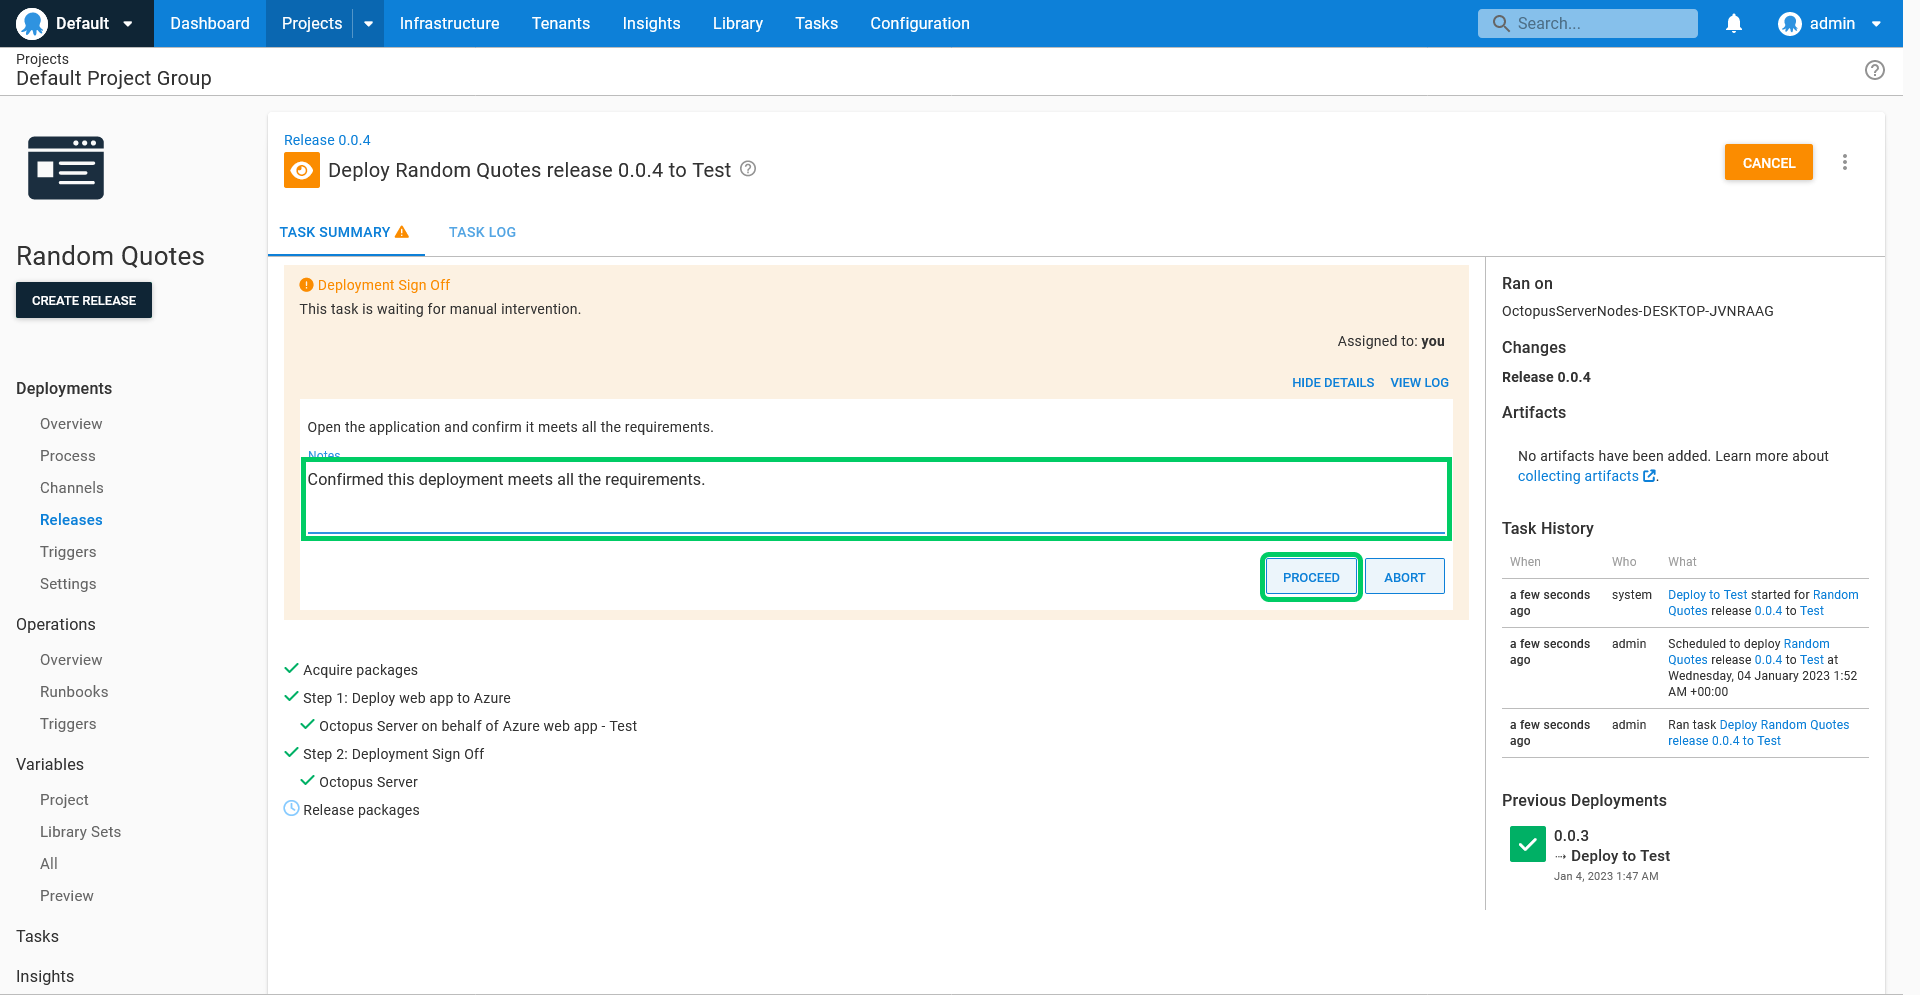Open Deployments Overview in sidebar
The width and height of the screenshot is (1920, 995).
(x=71, y=424)
